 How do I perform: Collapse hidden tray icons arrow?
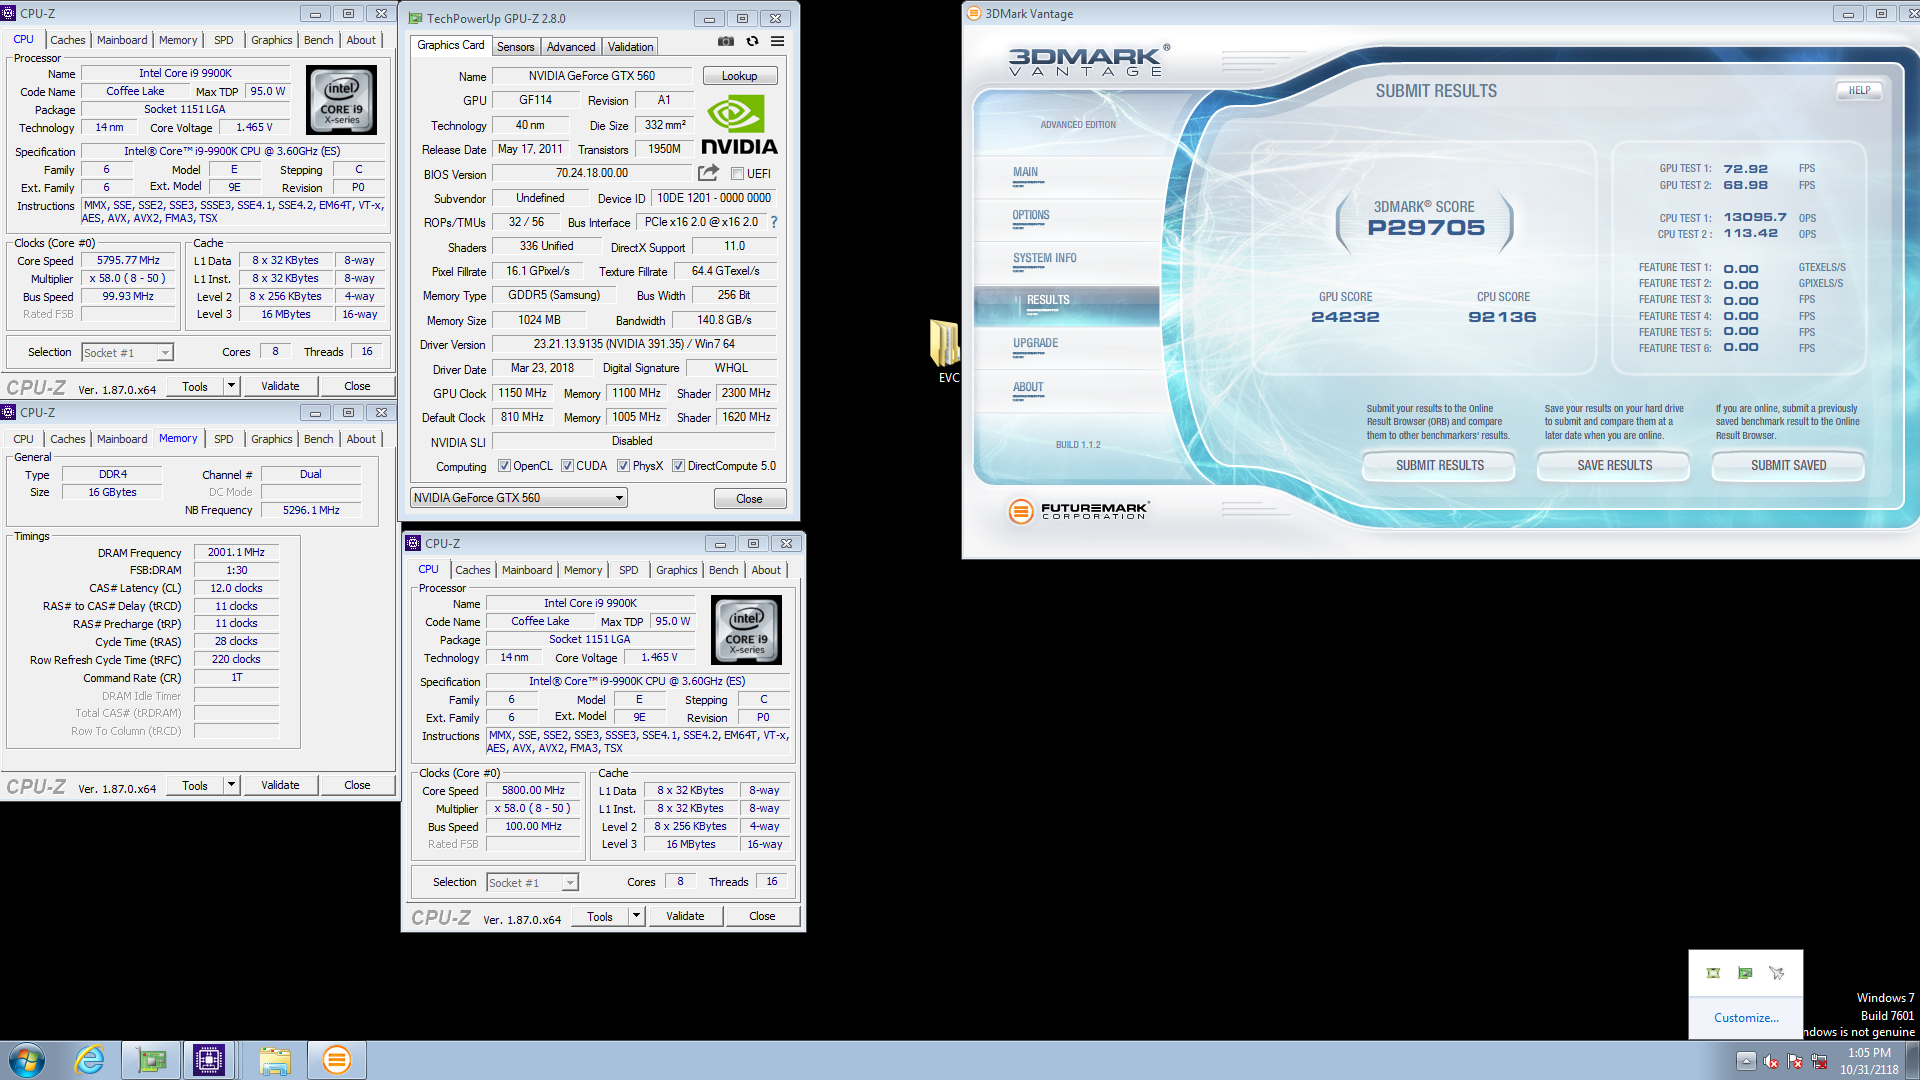tap(1746, 1061)
